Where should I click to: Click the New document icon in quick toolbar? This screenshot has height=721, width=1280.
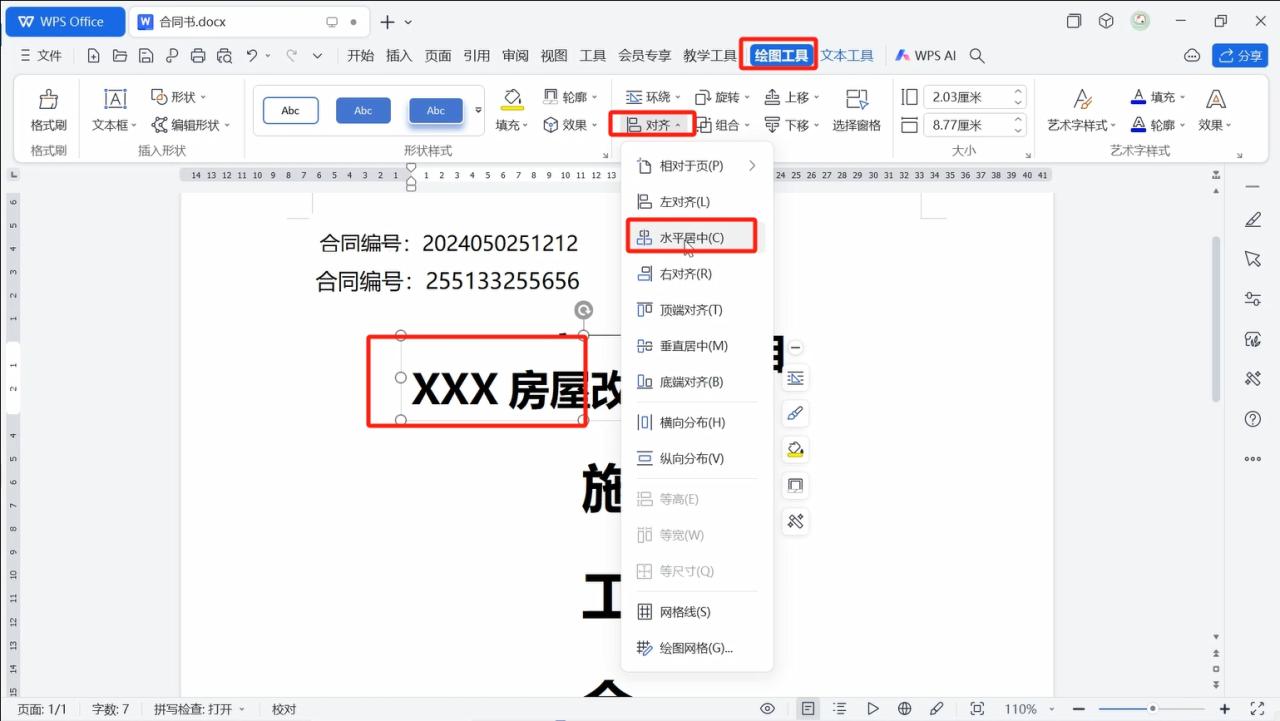[94, 56]
